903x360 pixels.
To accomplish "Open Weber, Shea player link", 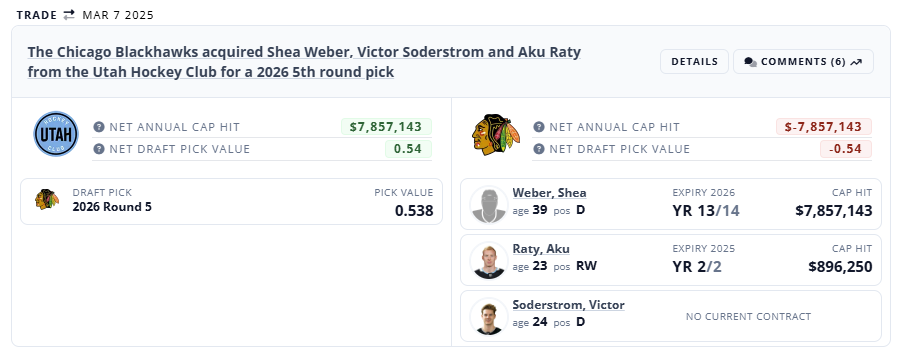I will pos(549,193).
